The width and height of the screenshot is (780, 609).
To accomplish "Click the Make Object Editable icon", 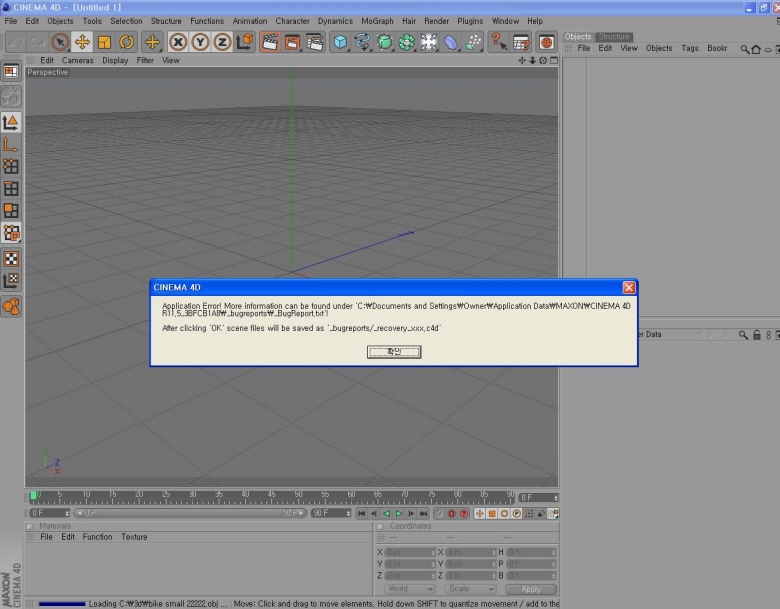I will [x=11, y=97].
